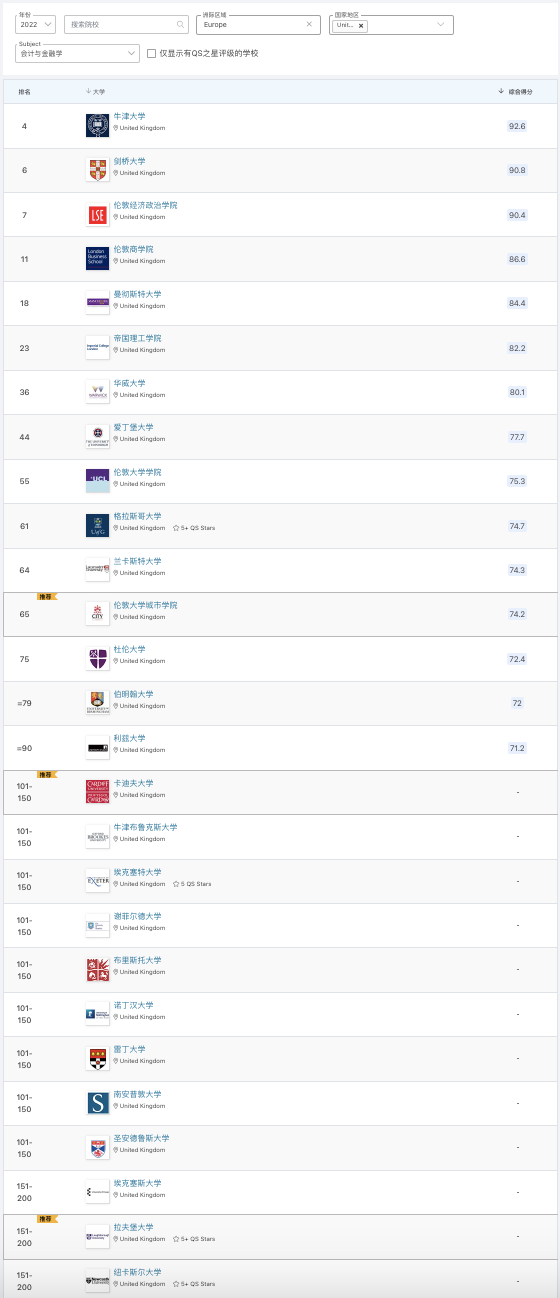
Task: Click the 搜索院校 search field
Action: [126, 24]
